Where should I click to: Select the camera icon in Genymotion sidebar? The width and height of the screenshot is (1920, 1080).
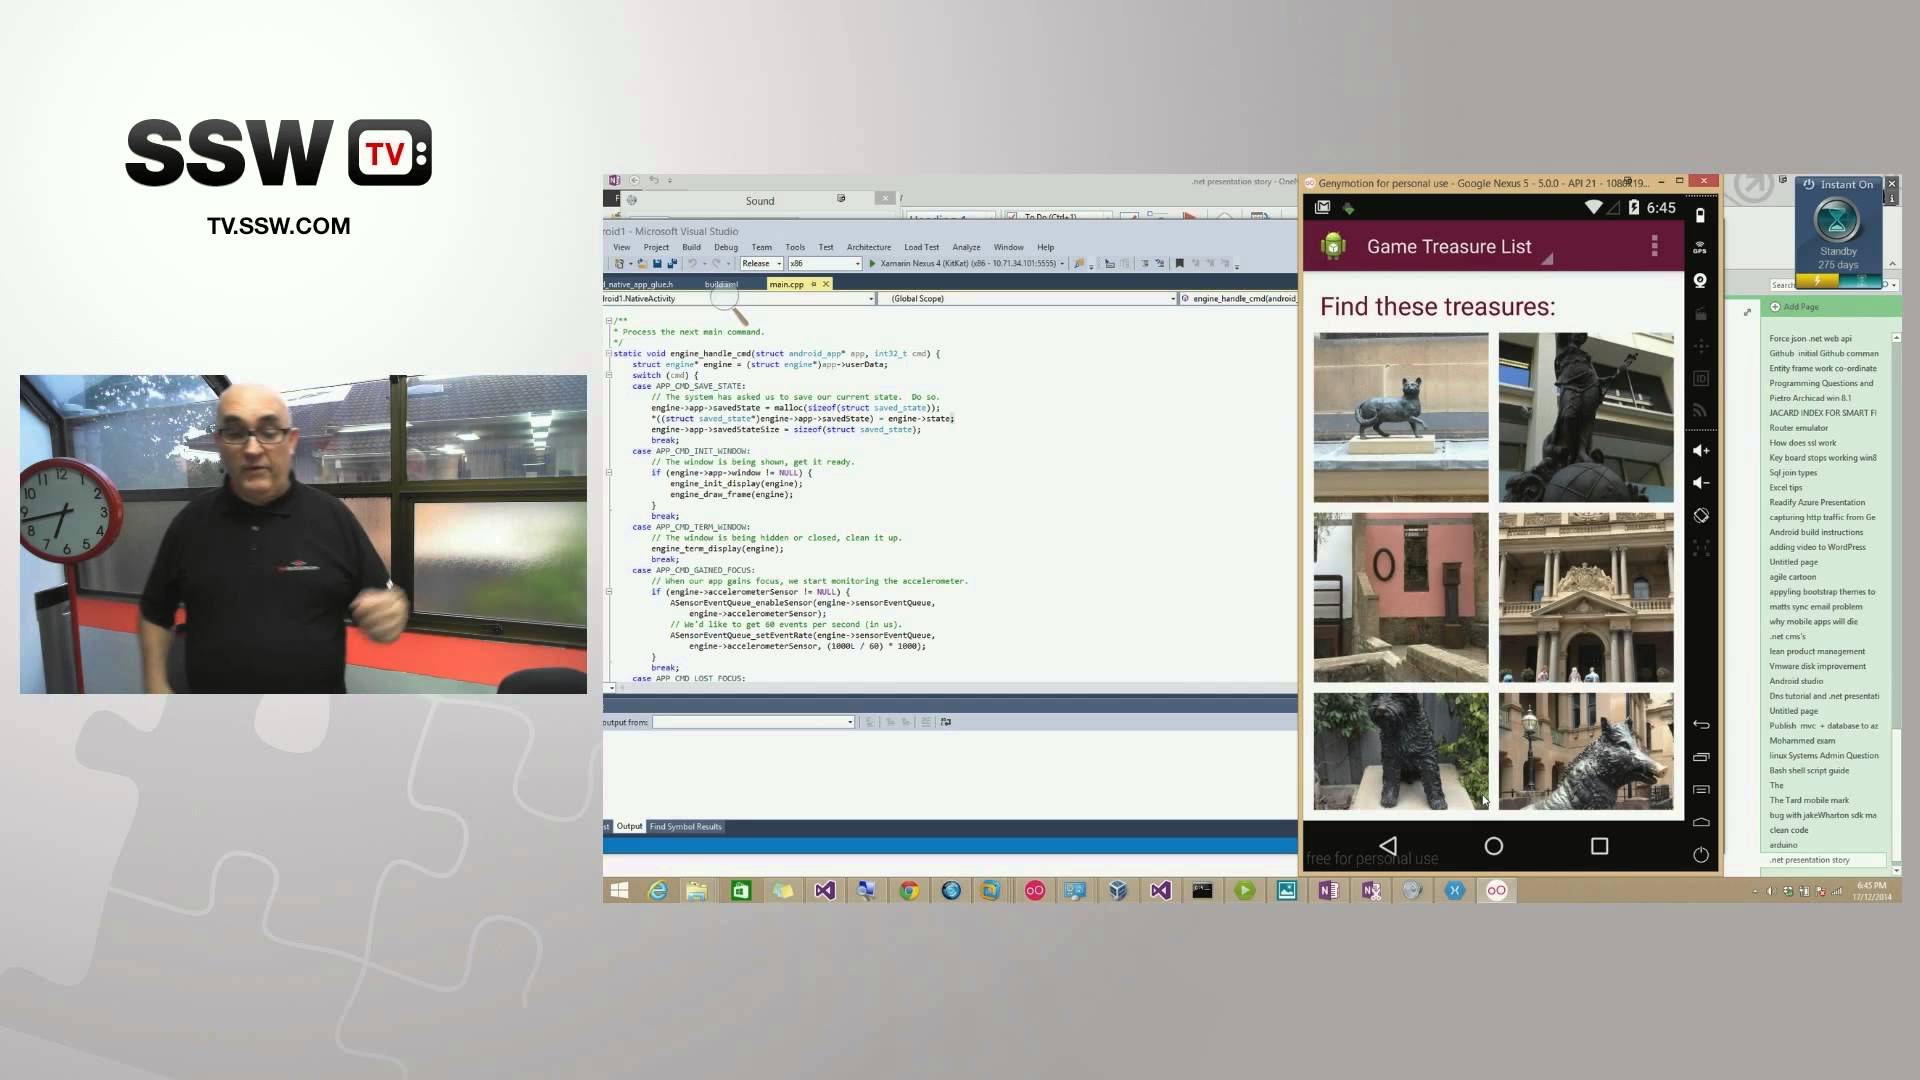click(1700, 281)
